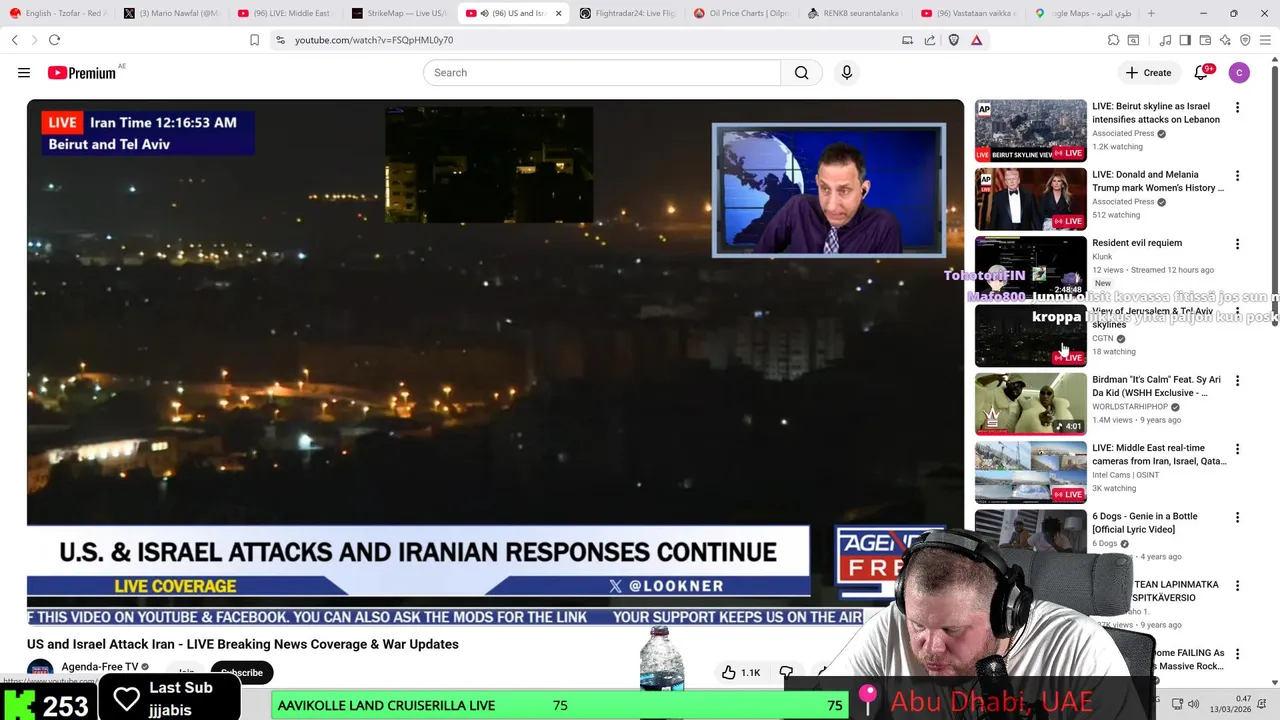Go to YouTube Premium home logo
This screenshot has width=1280, height=720.
tap(82, 73)
